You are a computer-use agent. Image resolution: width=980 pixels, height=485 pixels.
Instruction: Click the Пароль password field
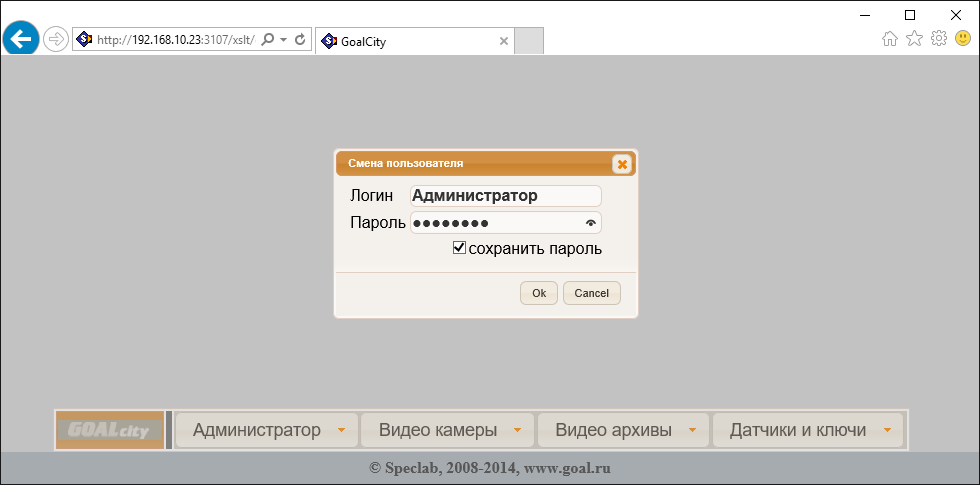pos(506,222)
